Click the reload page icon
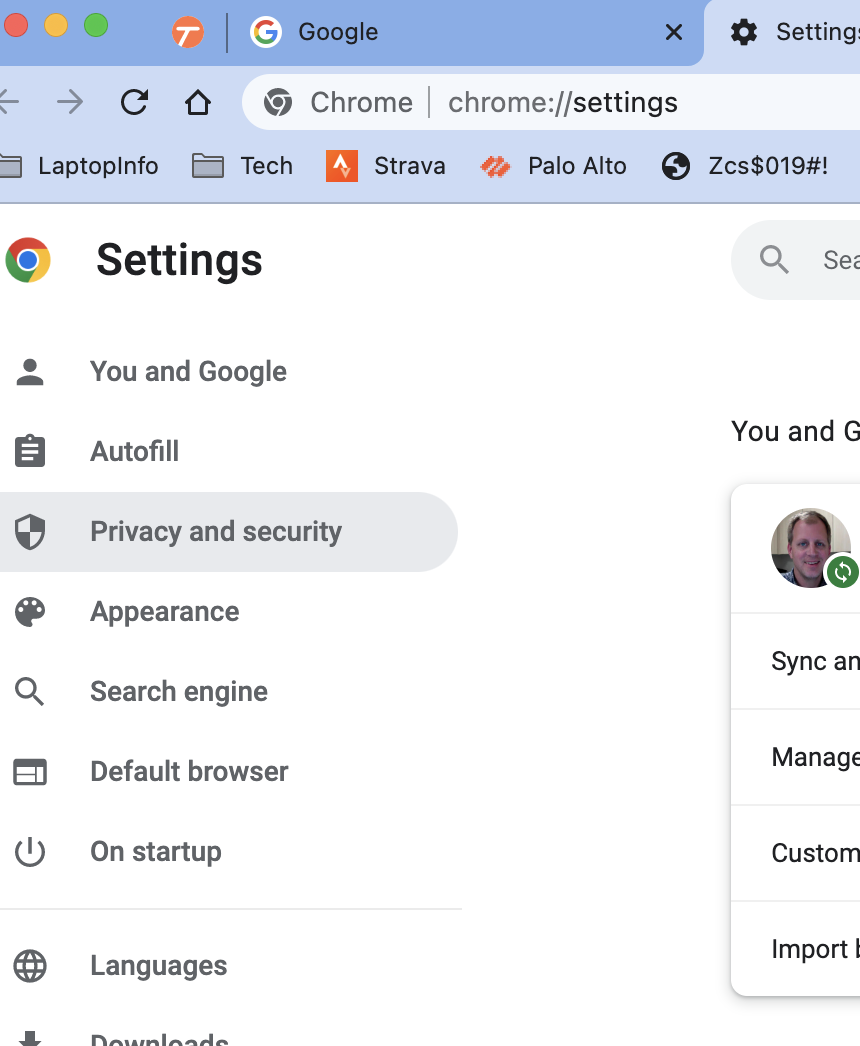 tap(134, 103)
